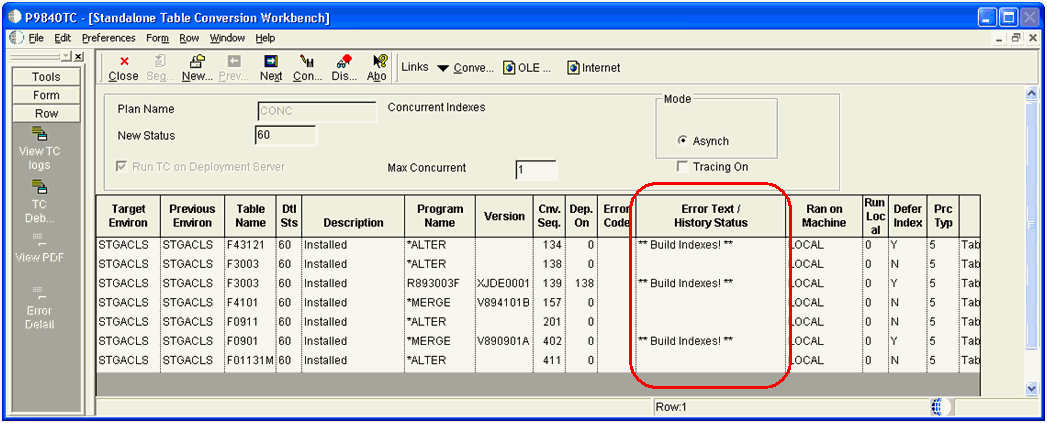
Task: Click the Error Text / History Status header
Action: click(x=710, y=216)
